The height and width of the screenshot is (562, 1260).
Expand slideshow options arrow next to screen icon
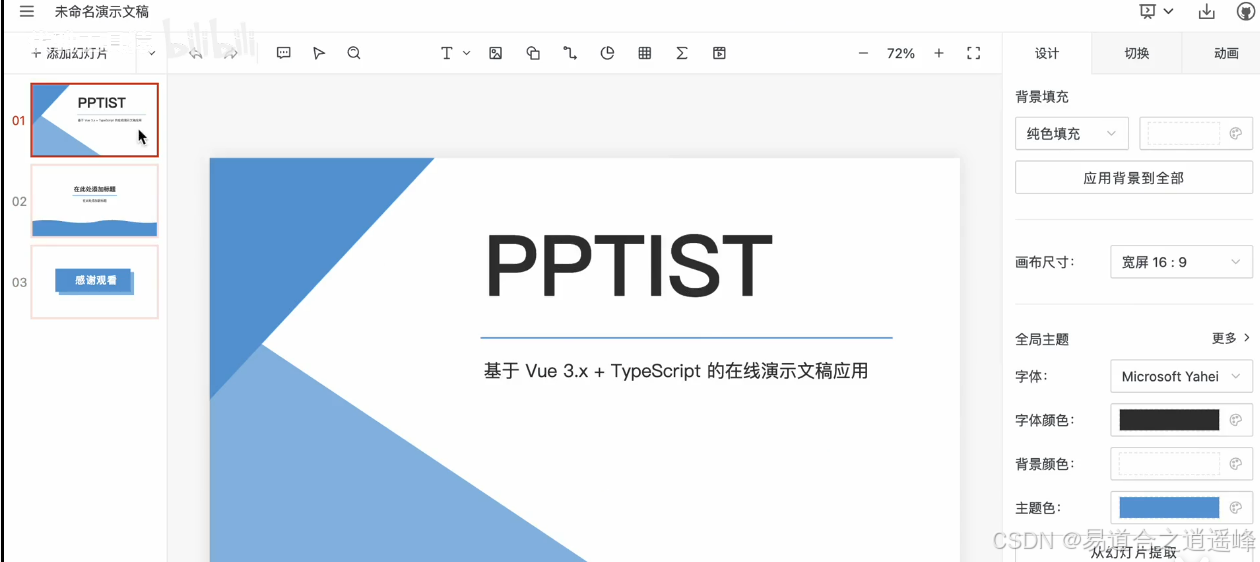click(1168, 12)
